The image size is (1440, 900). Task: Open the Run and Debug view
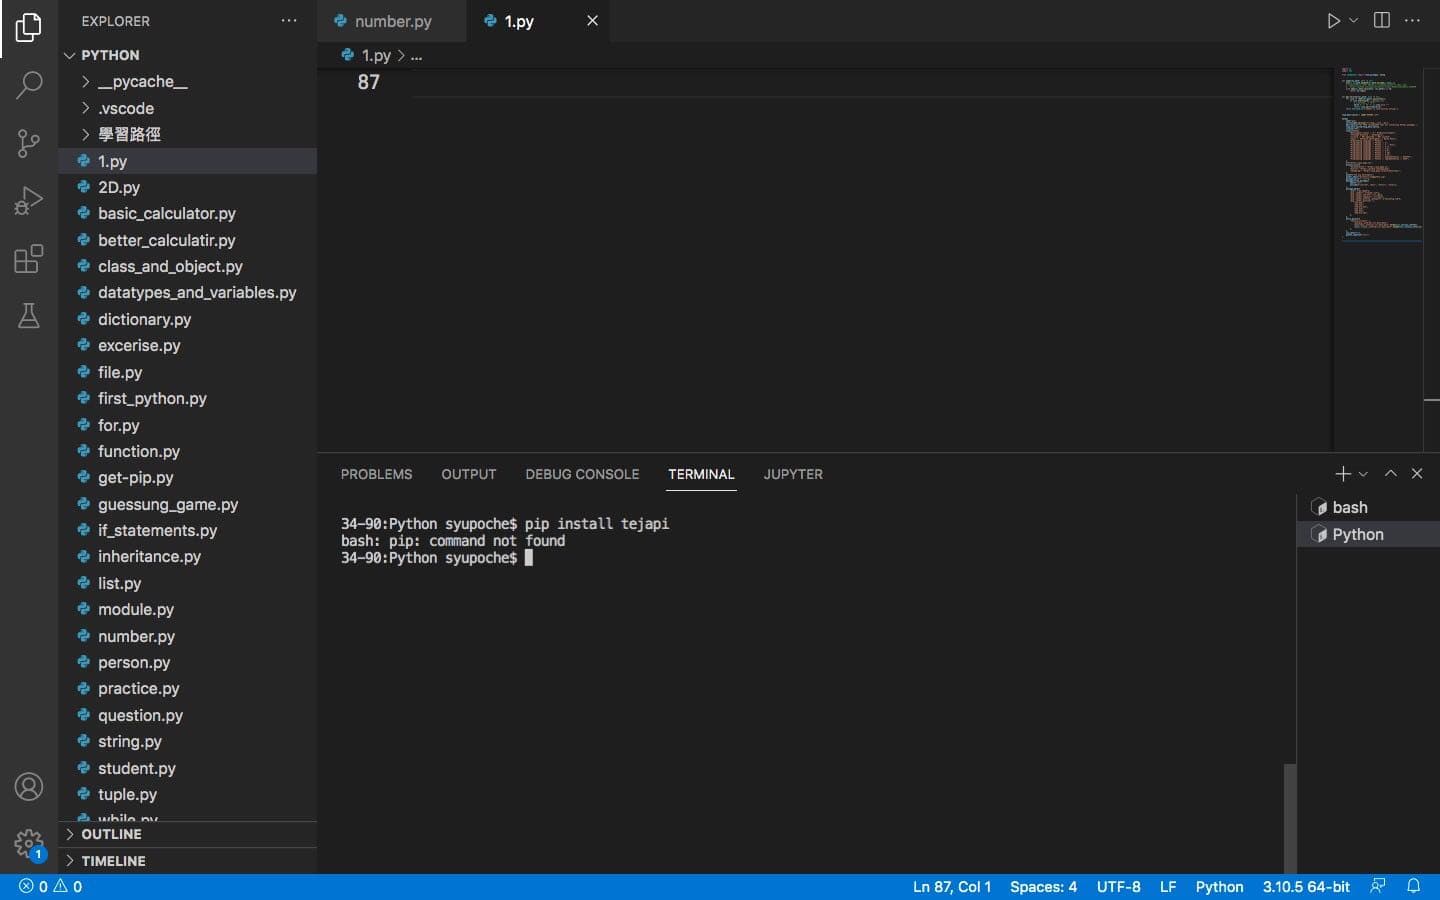tap(29, 201)
